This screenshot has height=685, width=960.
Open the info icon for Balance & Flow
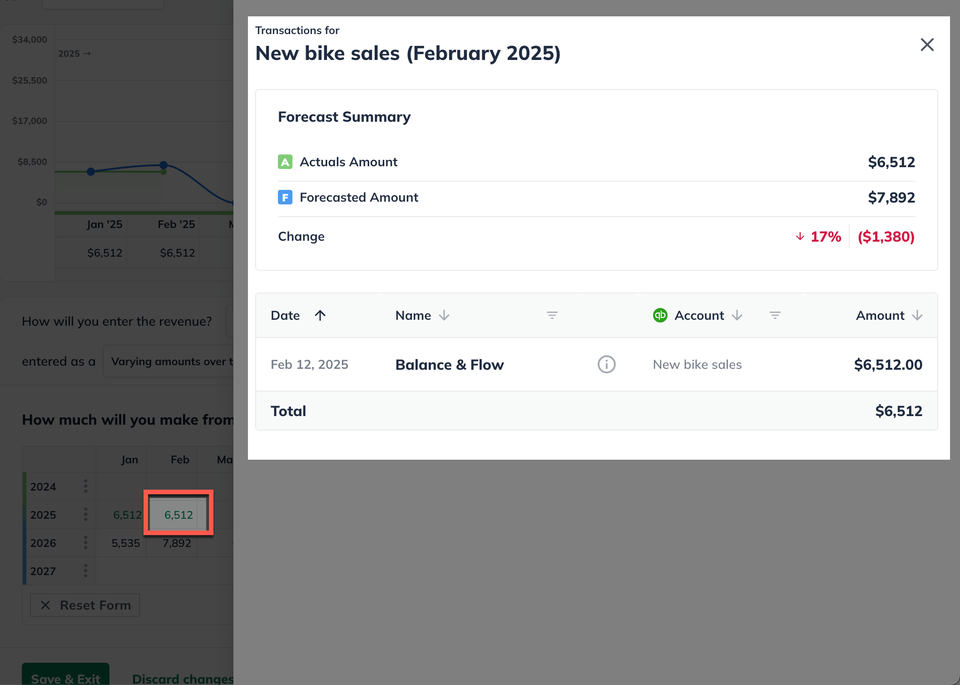[606, 364]
